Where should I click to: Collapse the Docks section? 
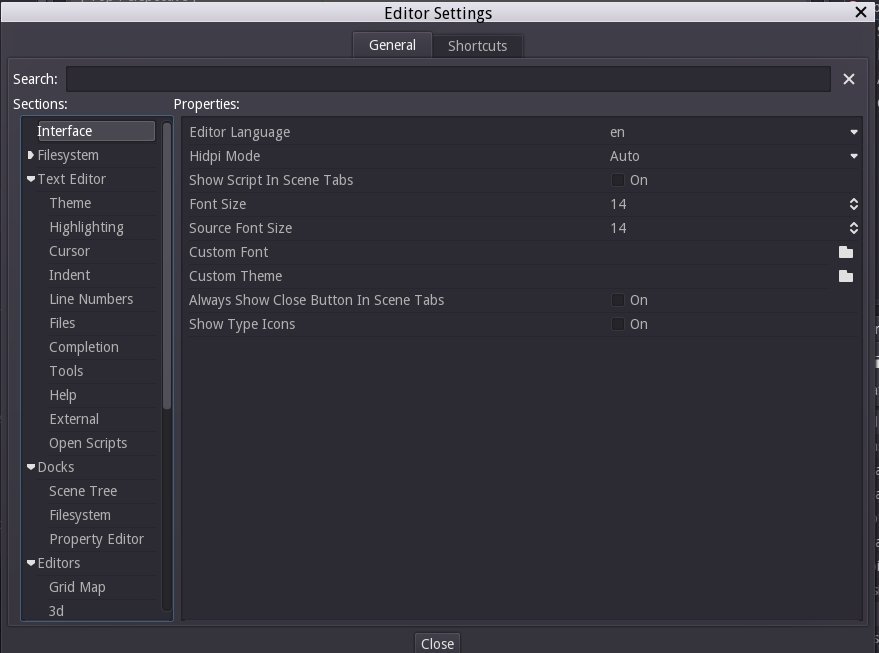click(x=31, y=467)
